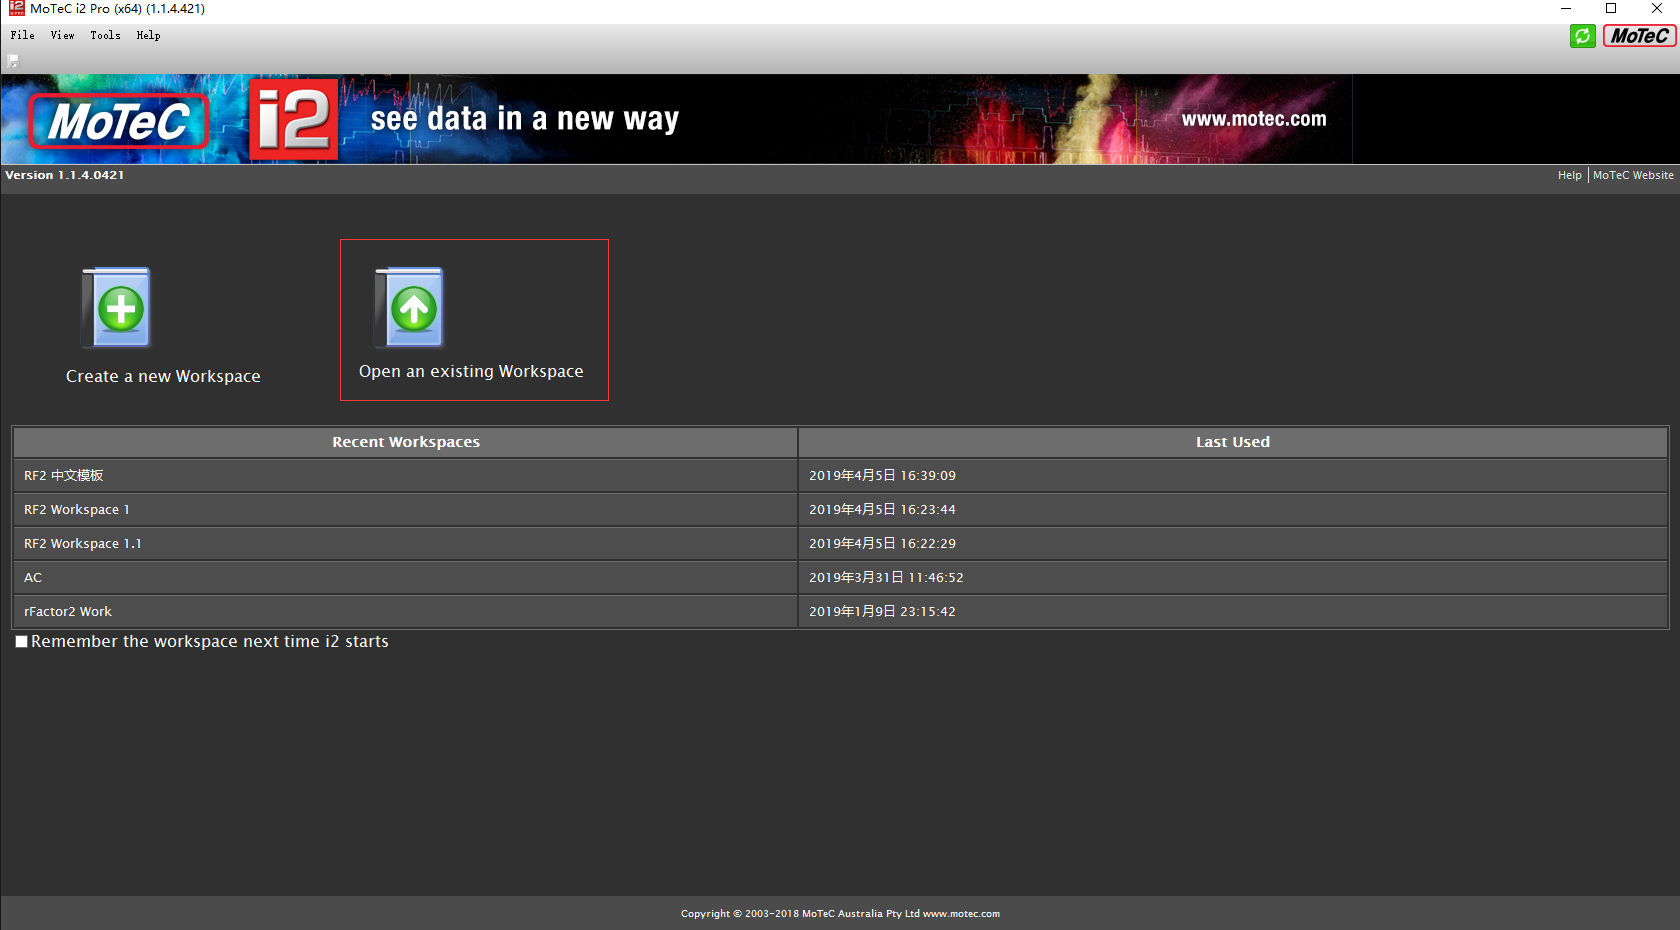The image size is (1680, 930).
Task: Click the www.motec.com banner text
Action: [1254, 119]
